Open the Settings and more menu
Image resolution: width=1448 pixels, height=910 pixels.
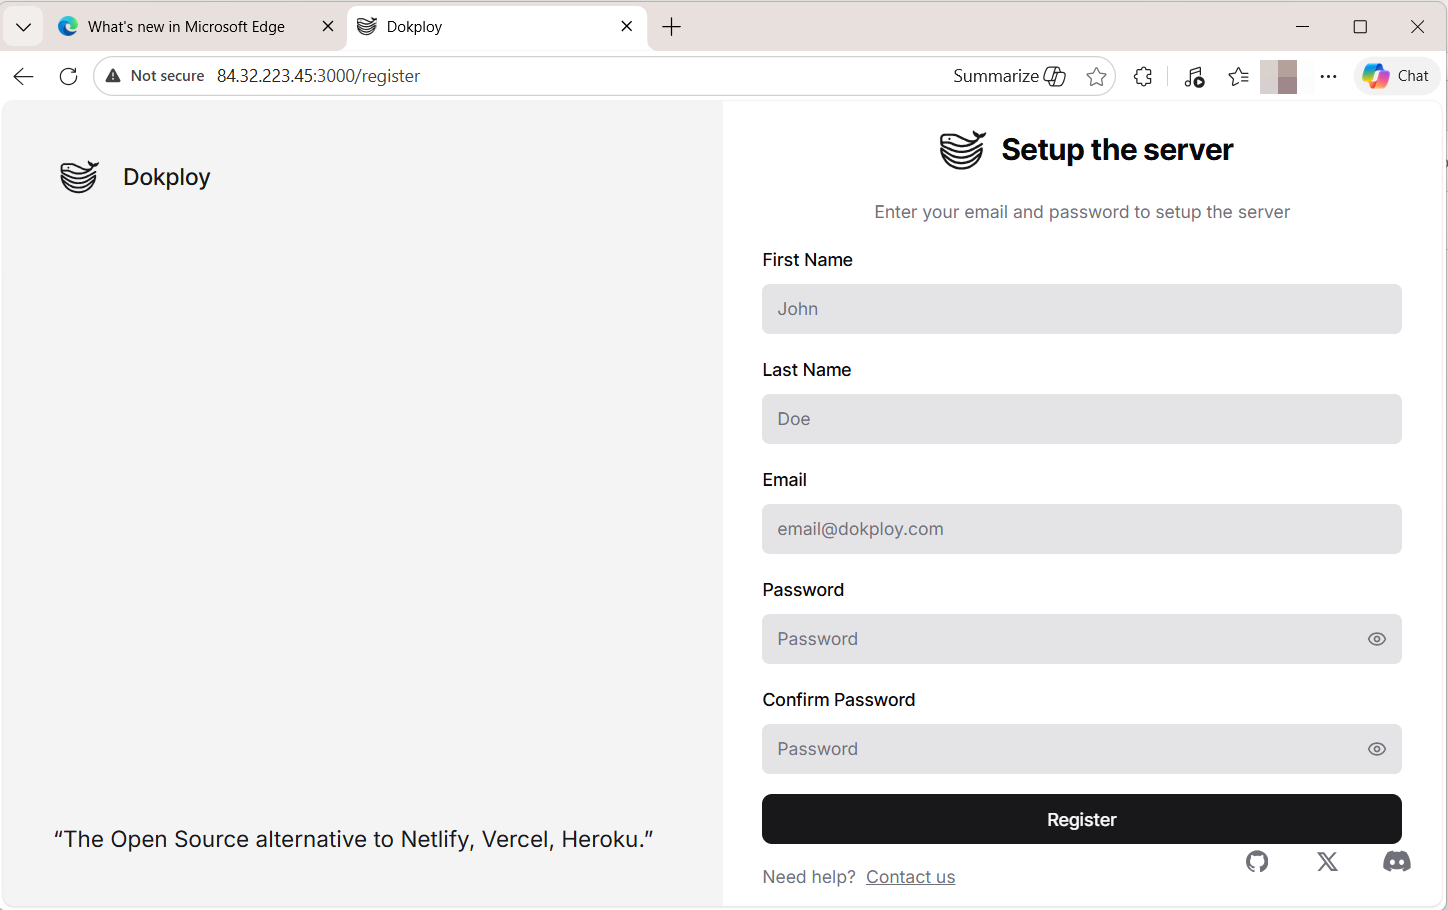pos(1328,76)
